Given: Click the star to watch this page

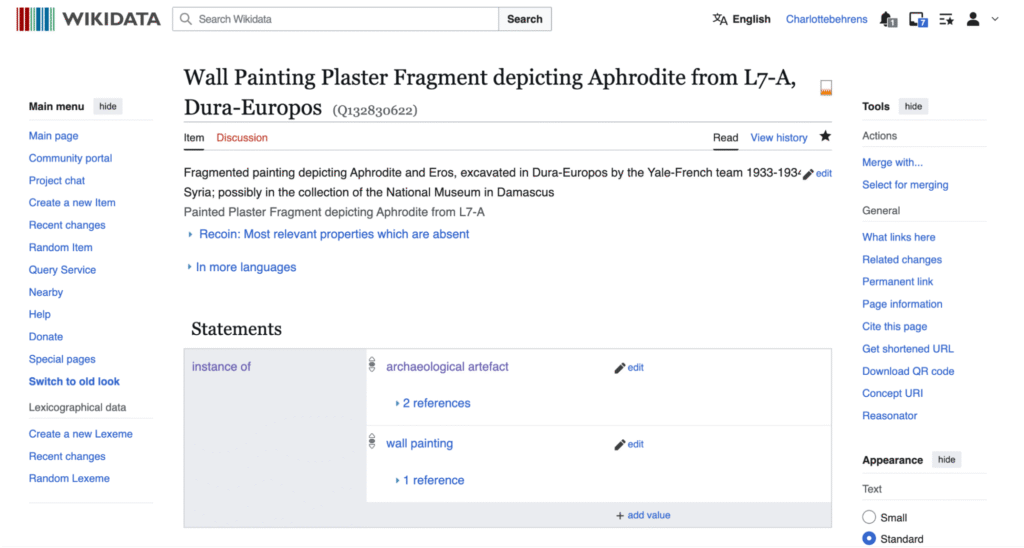Looking at the screenshot, I should click(x=825, y=137).
